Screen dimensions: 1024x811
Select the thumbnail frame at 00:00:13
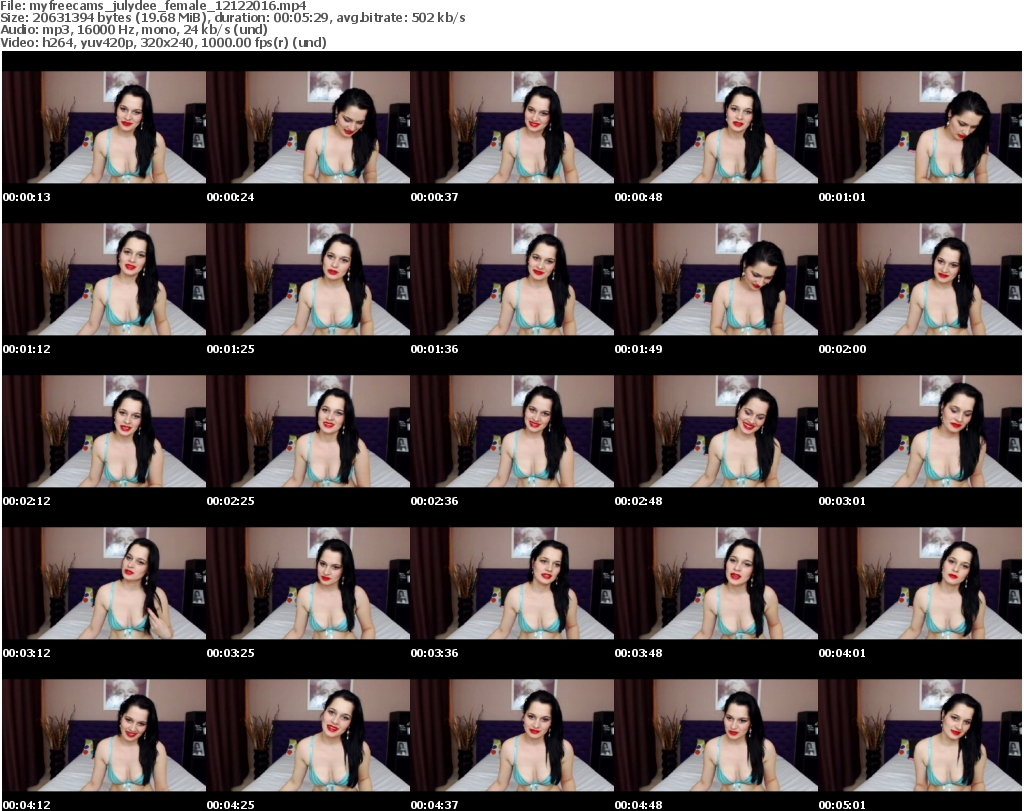coord(104,127)
